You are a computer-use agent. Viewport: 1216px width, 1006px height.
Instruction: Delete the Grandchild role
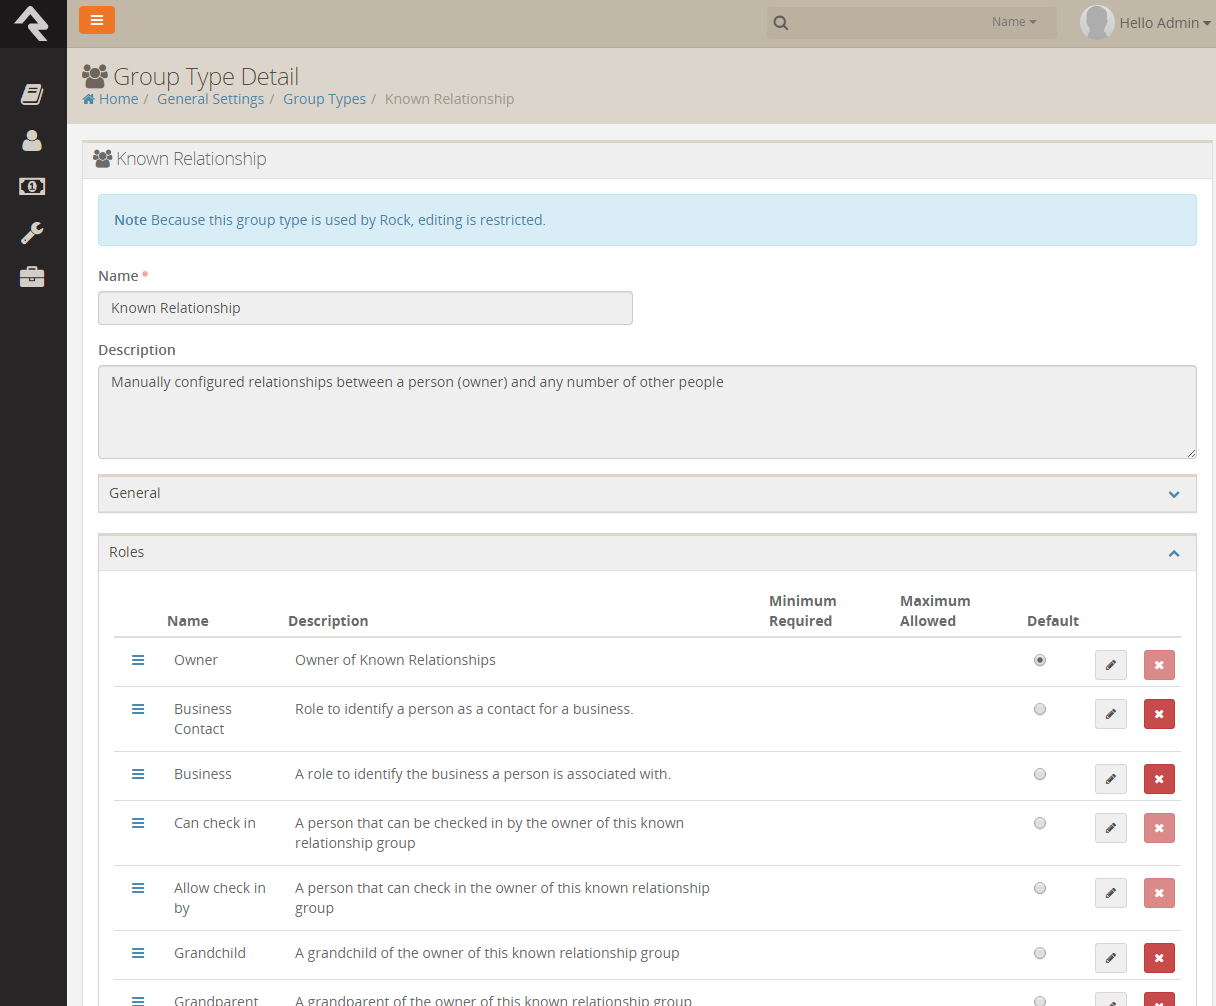click(x=1159, y=958)
